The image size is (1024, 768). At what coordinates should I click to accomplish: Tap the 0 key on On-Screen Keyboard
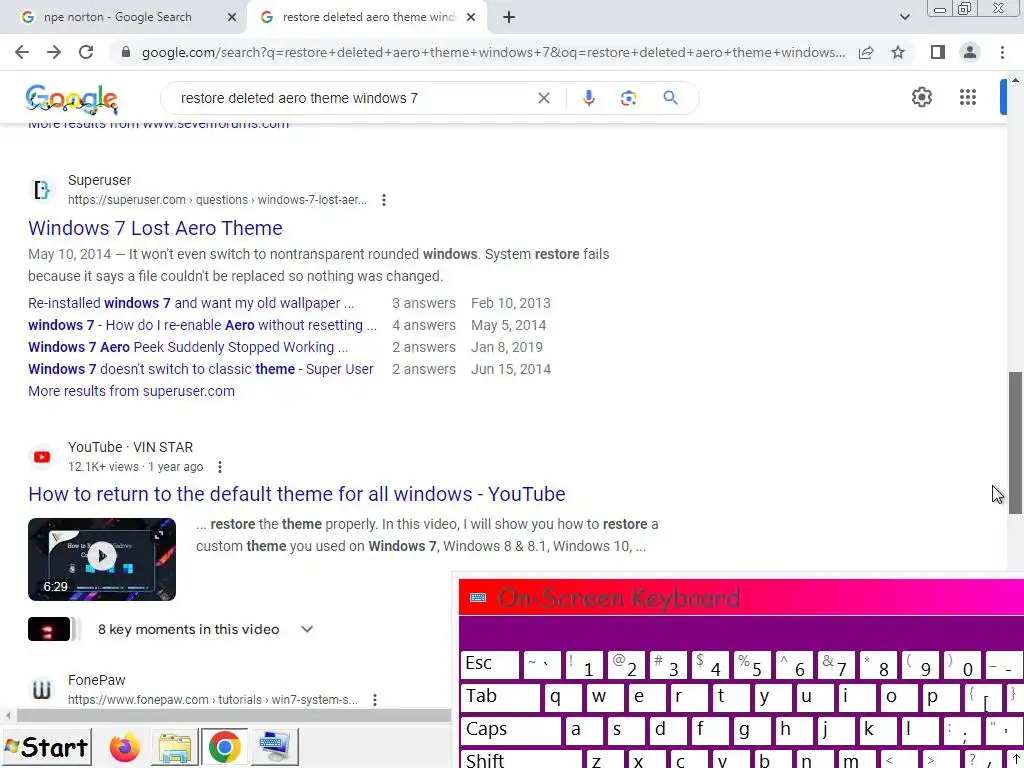tap(963, 665)
